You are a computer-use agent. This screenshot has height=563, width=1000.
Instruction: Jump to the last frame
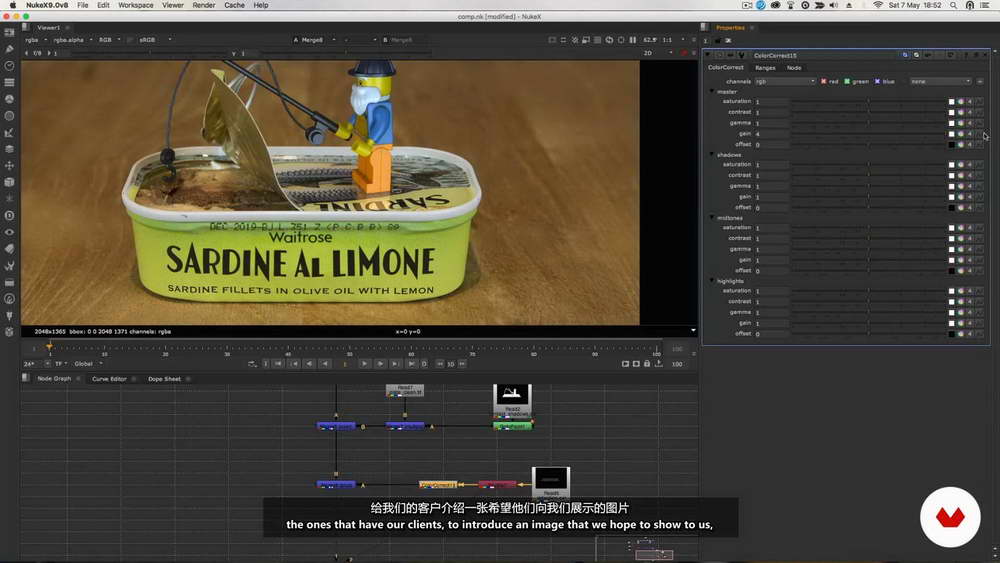(411, 363)
